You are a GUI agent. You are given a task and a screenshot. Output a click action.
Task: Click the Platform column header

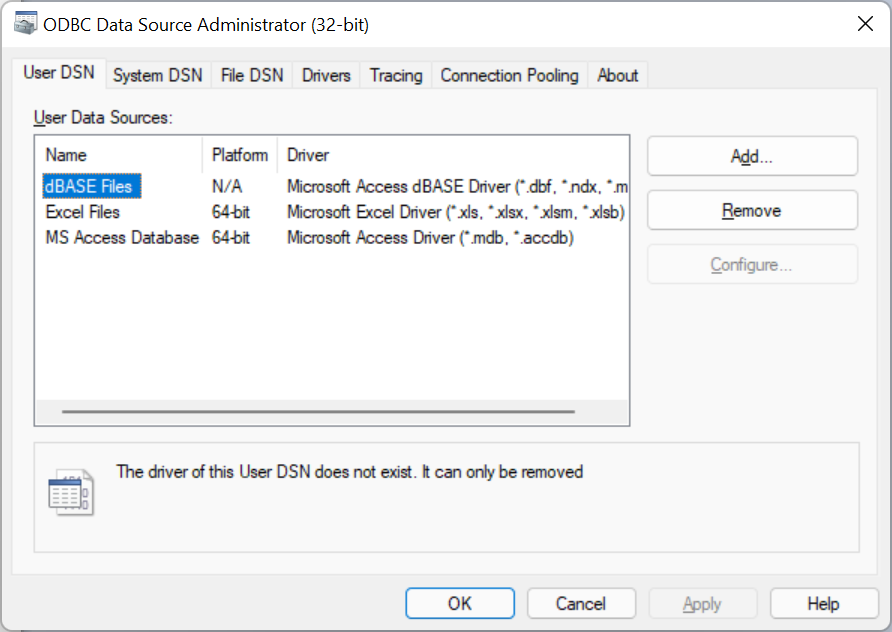tap(239, 155)
